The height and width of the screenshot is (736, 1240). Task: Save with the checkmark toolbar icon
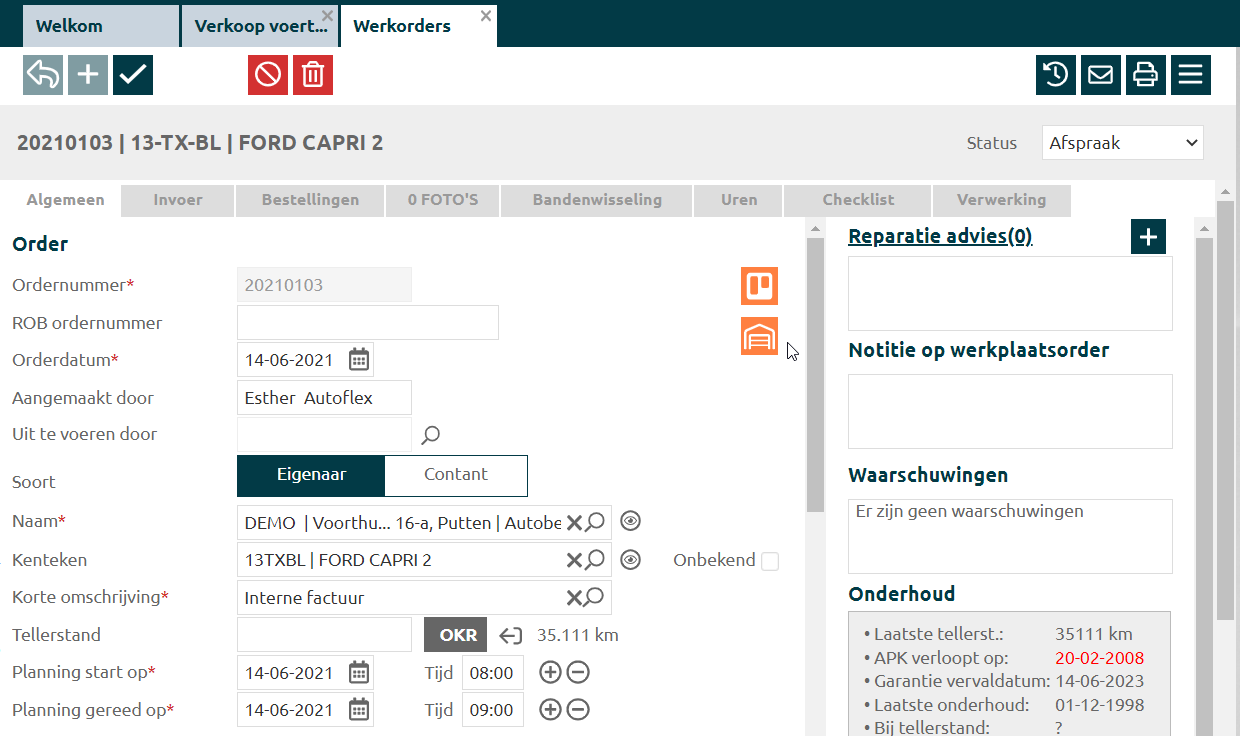[133, 75]
